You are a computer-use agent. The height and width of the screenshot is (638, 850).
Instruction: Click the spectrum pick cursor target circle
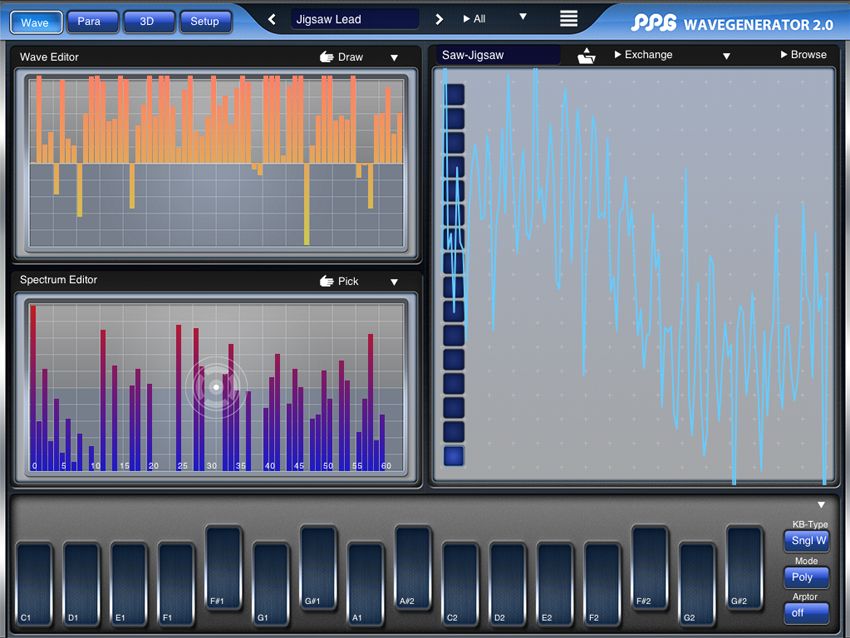click(216, 387)
